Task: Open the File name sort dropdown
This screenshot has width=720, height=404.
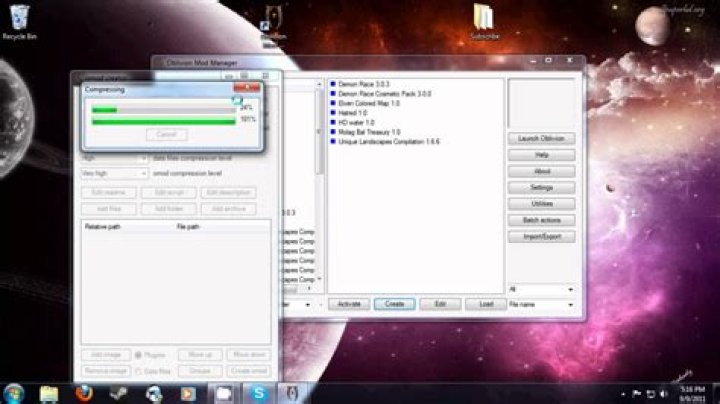Action: coord(541,304)
